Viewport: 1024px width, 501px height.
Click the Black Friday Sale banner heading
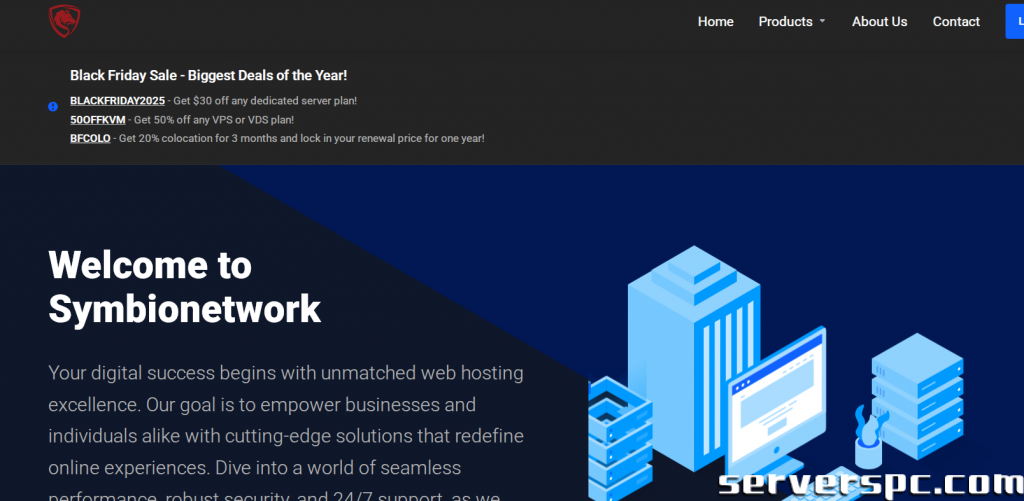pos(208,75)
